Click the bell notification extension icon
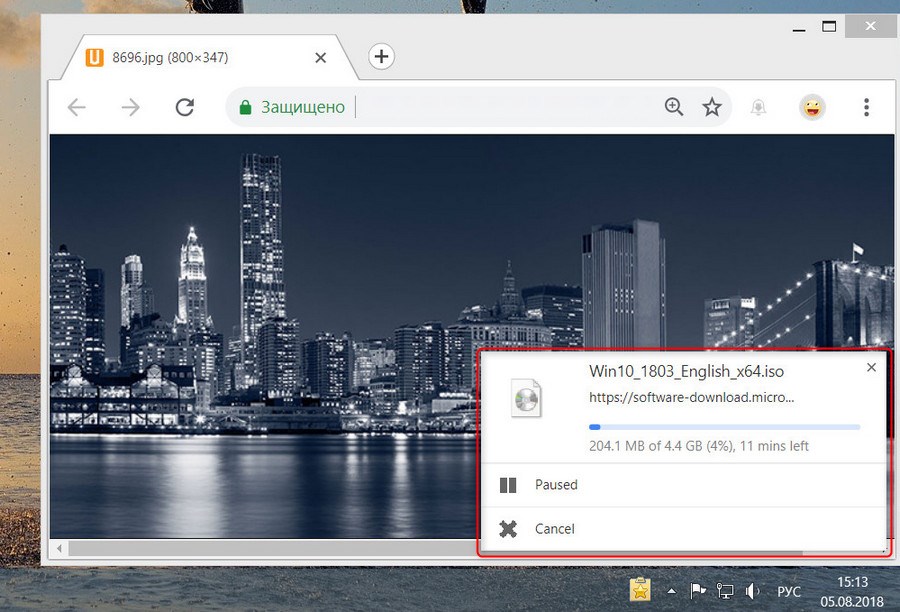This screenshot has height=612, width=900. [x=758, y=107]
